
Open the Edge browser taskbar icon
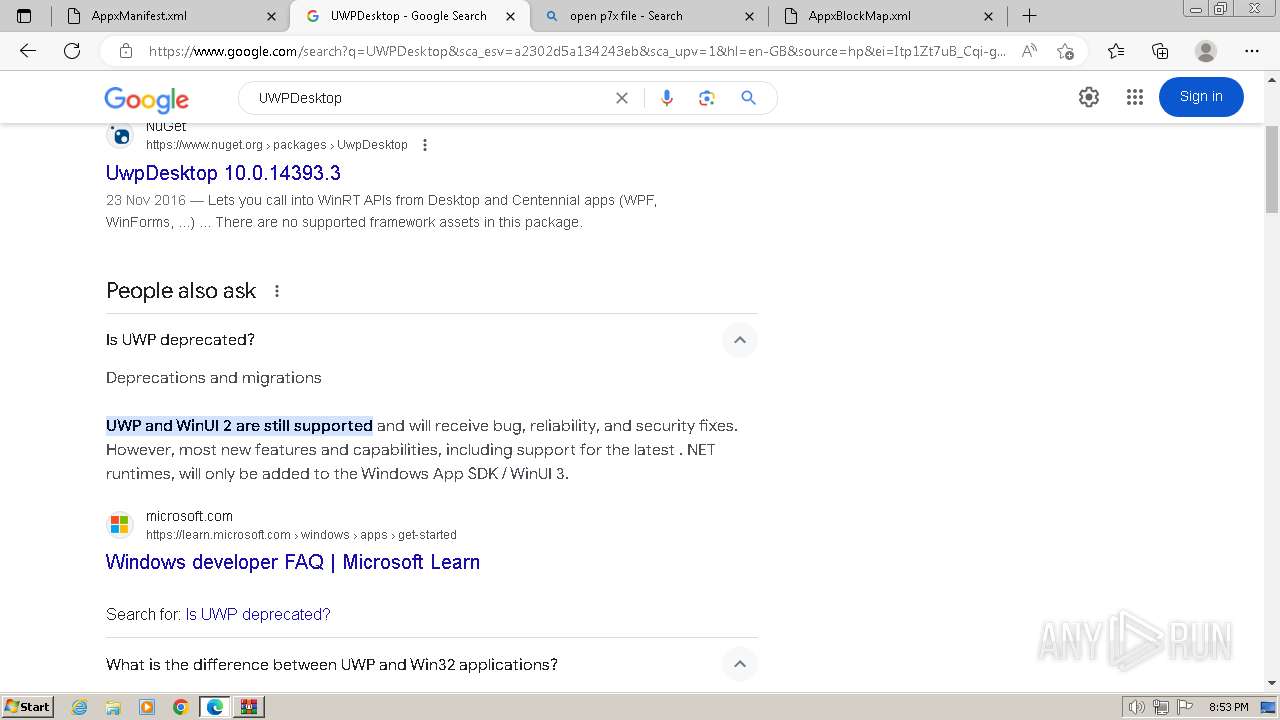[214, 707]
